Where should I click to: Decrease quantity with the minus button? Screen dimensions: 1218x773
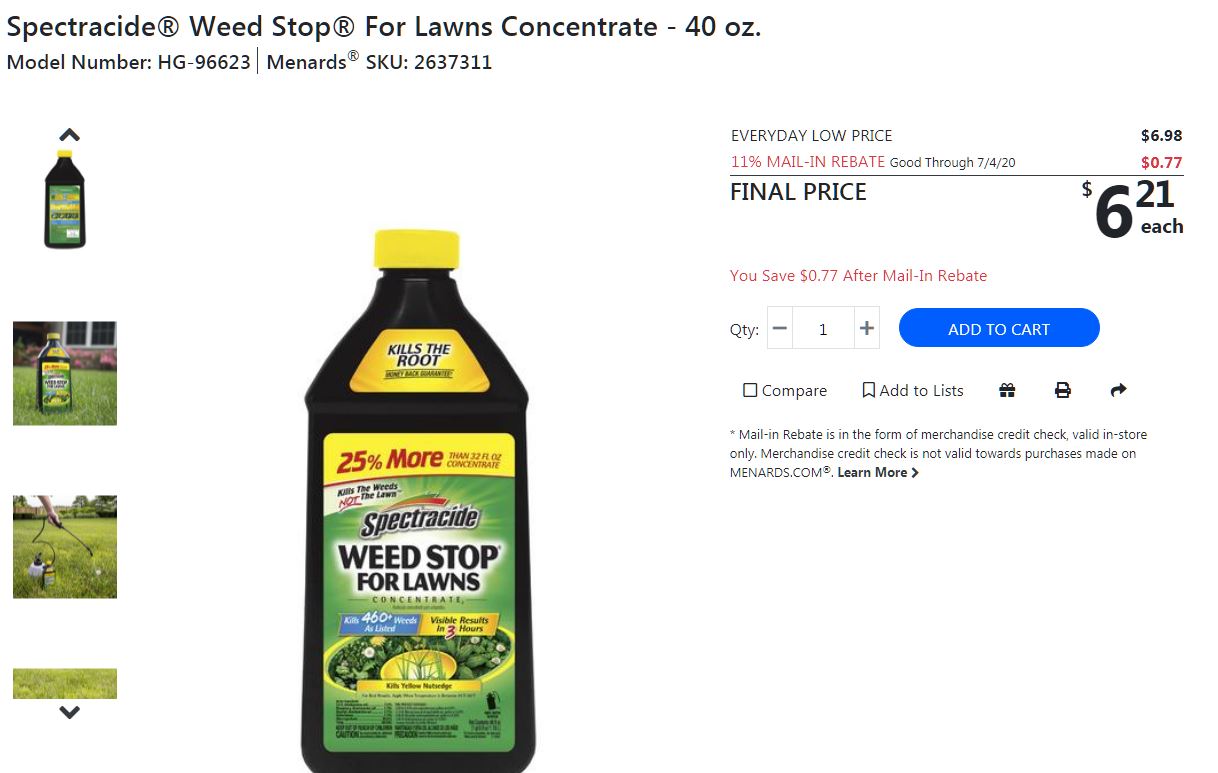(x=780, y=328)
